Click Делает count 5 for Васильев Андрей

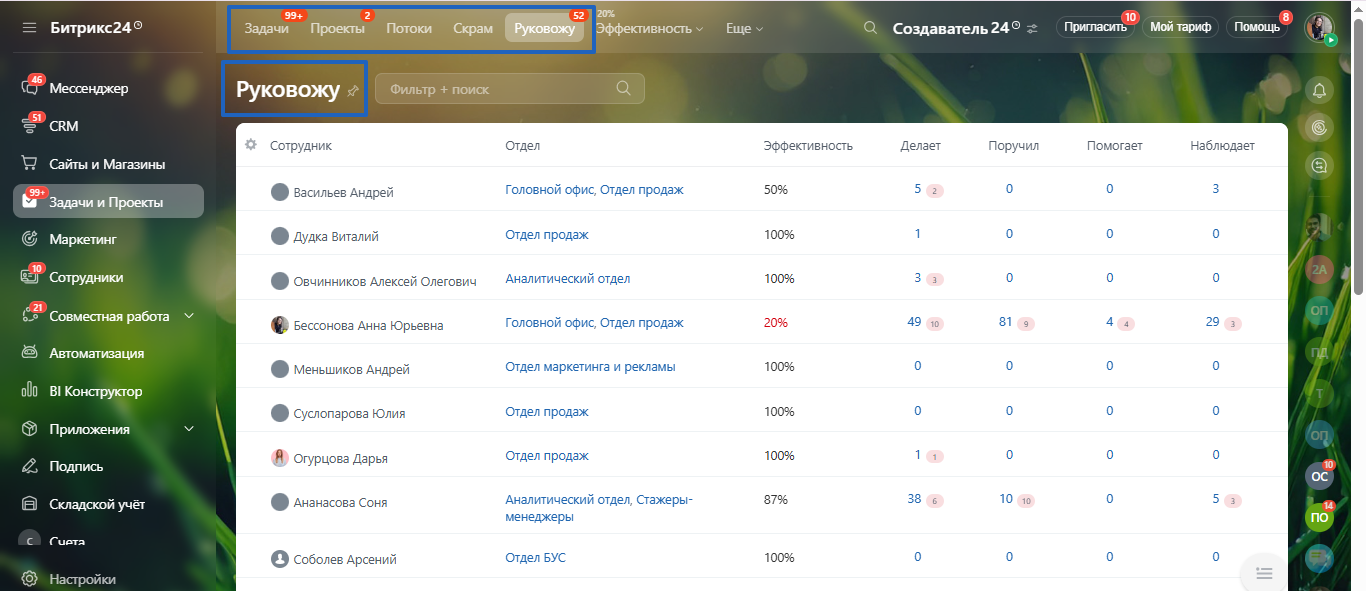point(917,188)
